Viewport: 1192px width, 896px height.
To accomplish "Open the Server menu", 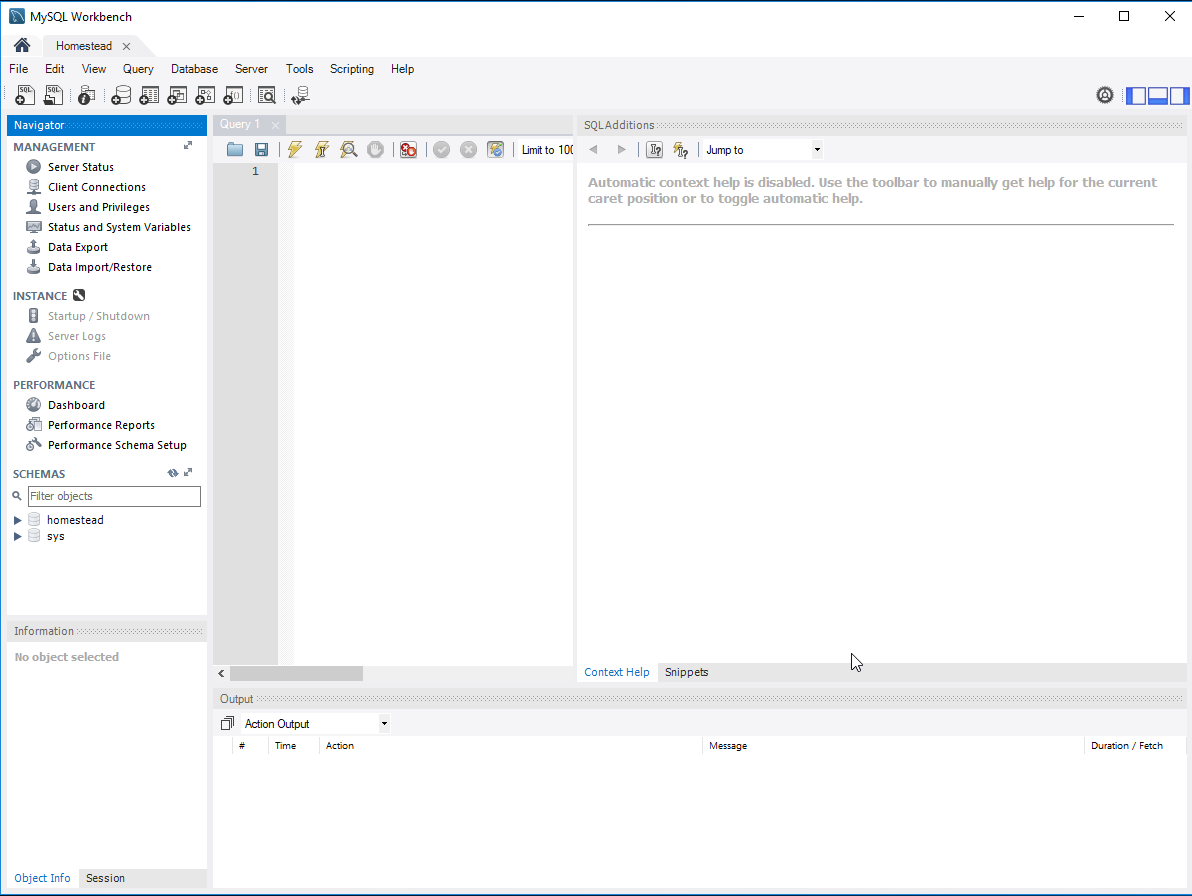I will (252, 68).
